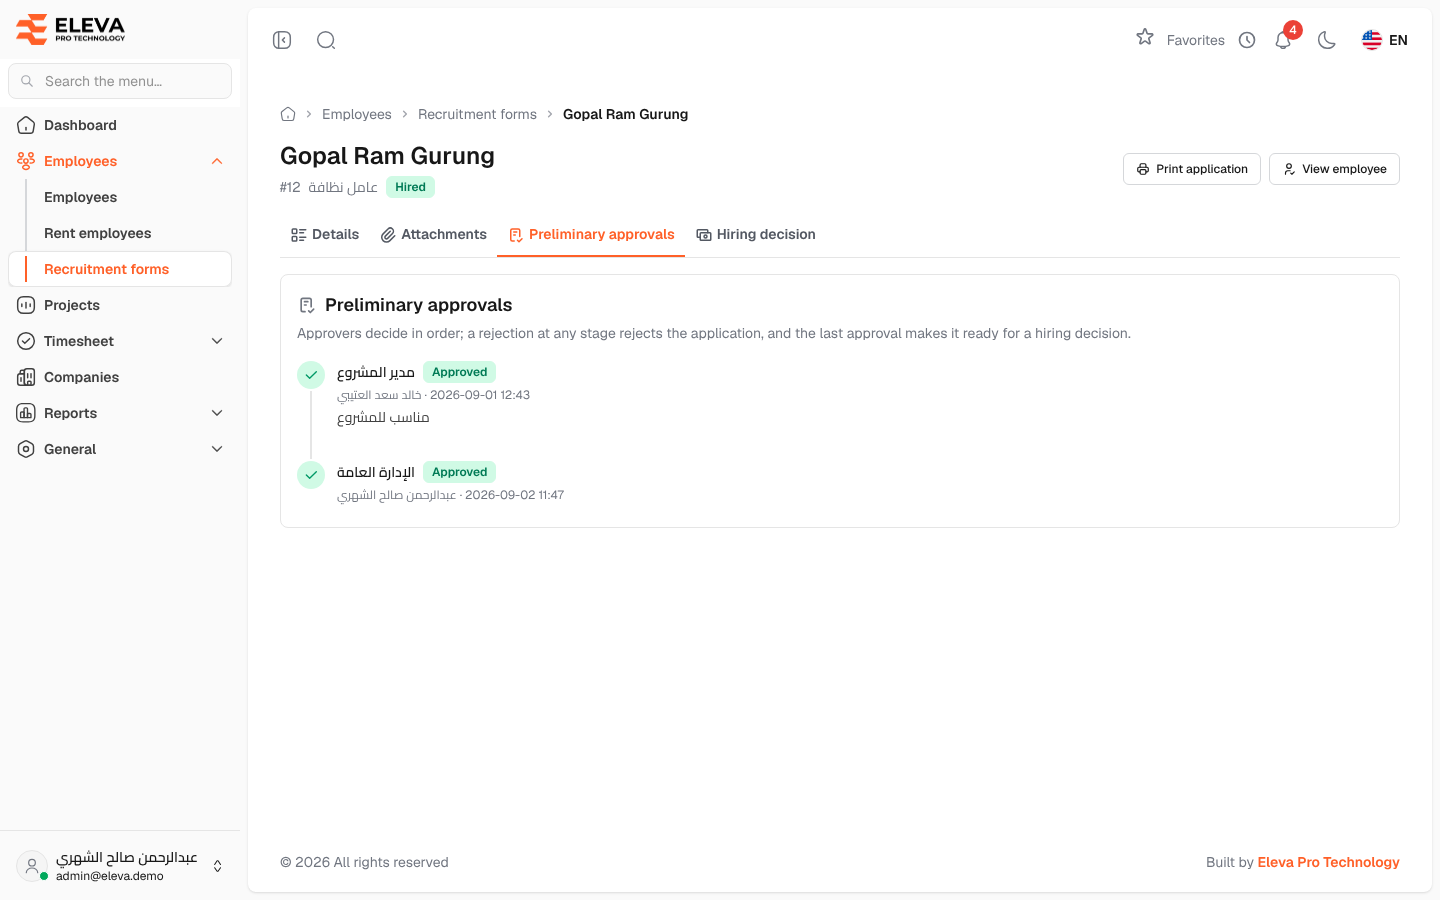Click the admin@eleva.demo email text

coord(110,876)
